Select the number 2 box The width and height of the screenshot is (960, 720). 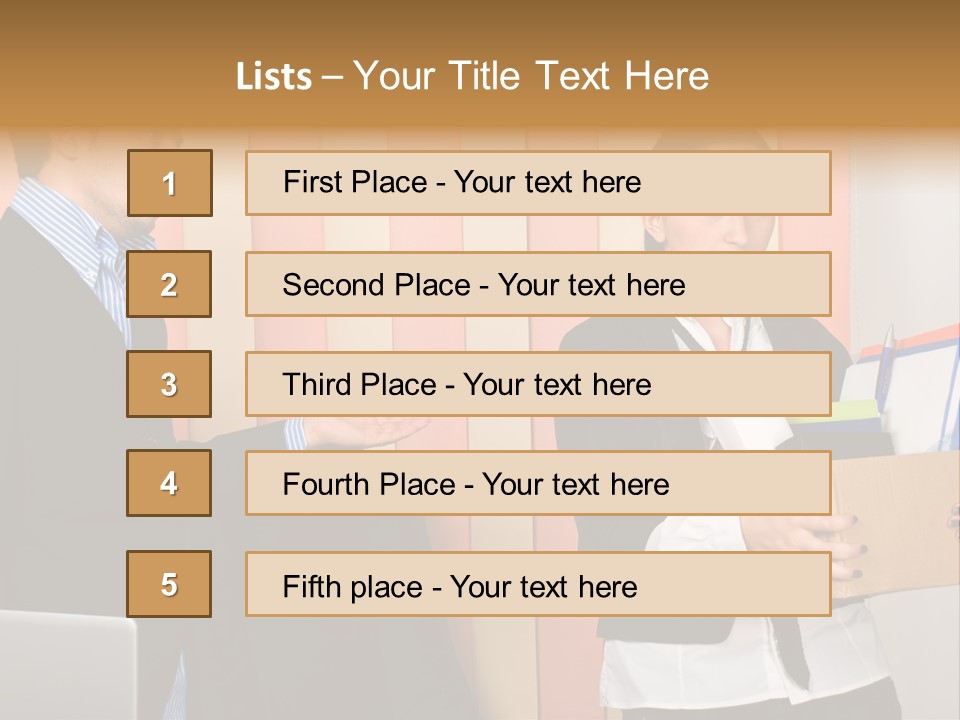coord(169,284)
